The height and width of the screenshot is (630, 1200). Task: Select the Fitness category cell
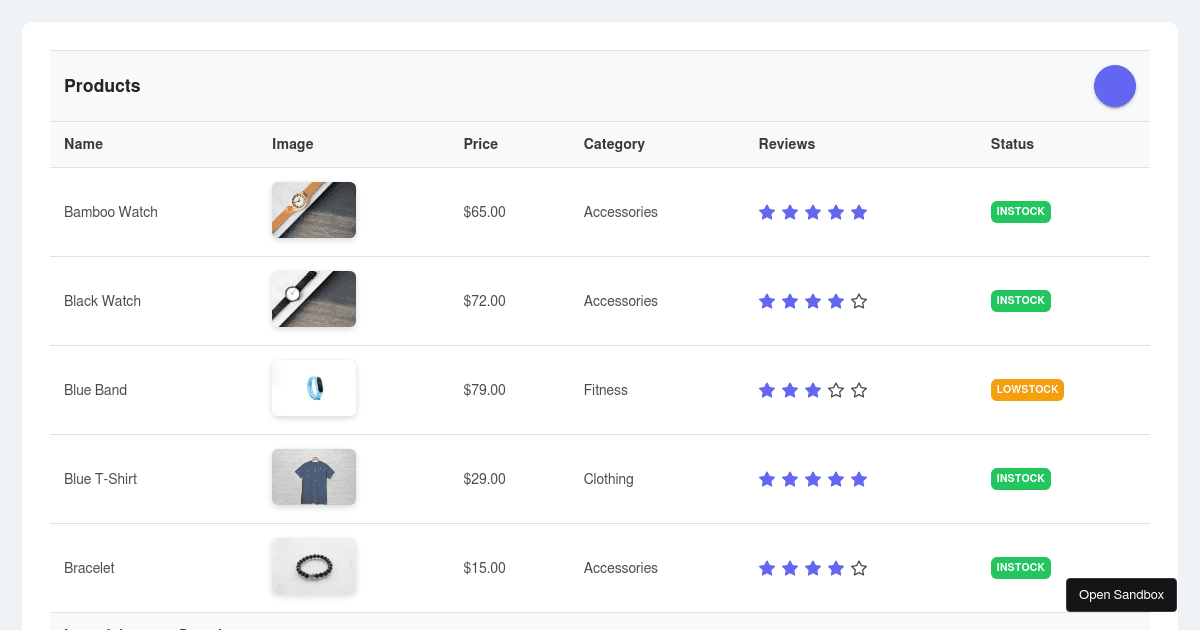606,390
